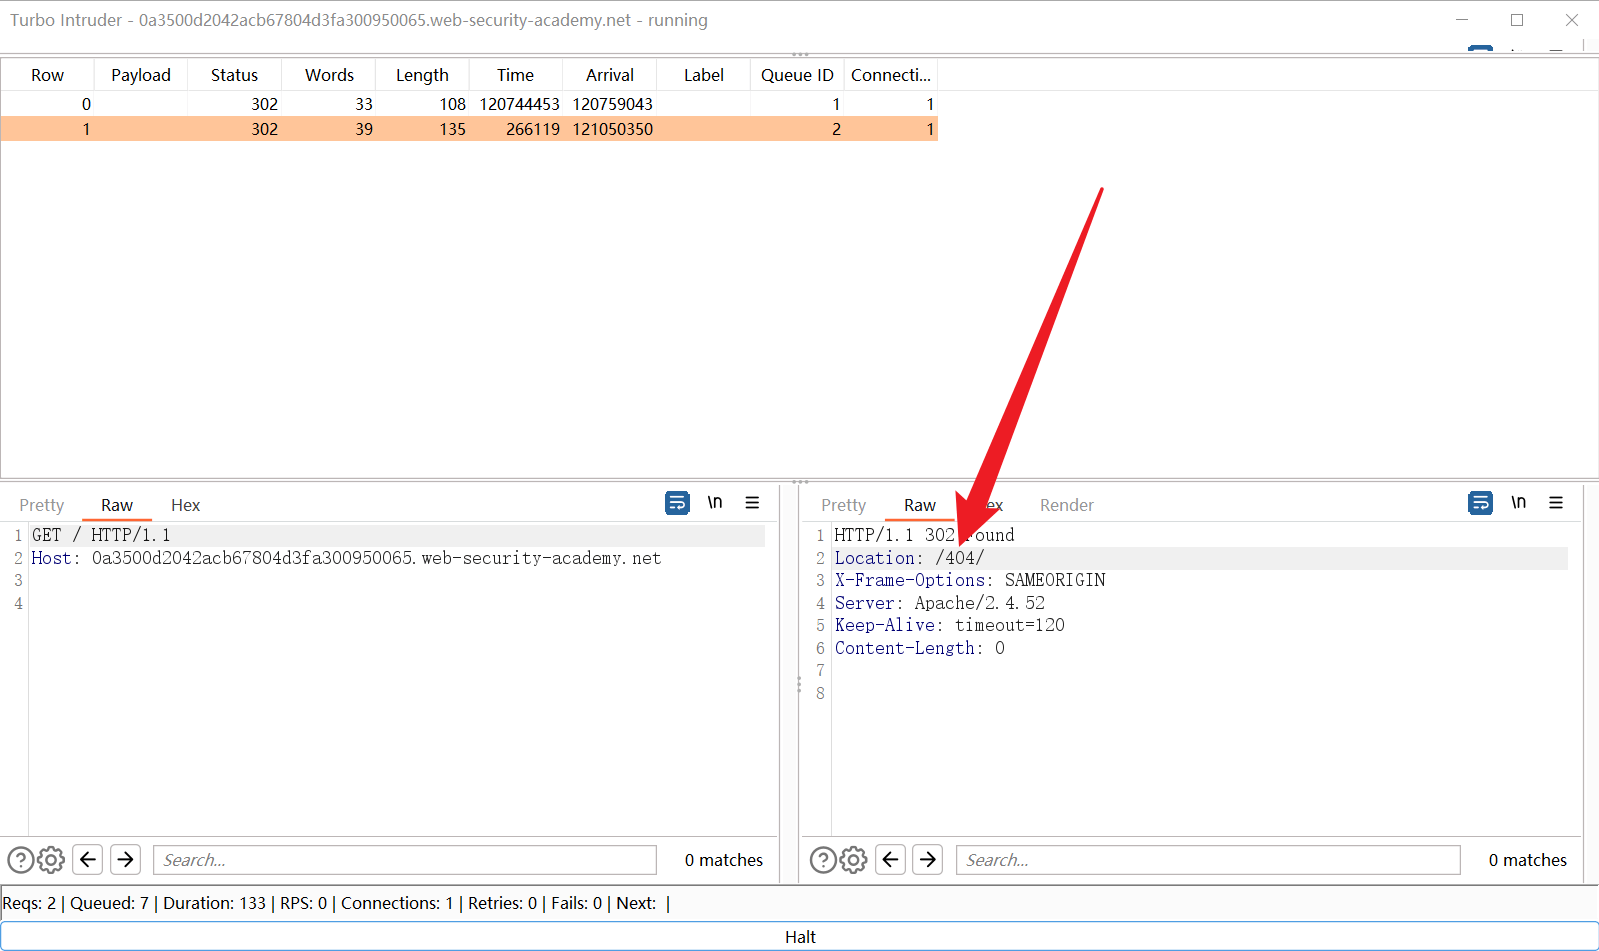Open request pane options menu icon
The image size is (1599, 951).
point(752,503)
